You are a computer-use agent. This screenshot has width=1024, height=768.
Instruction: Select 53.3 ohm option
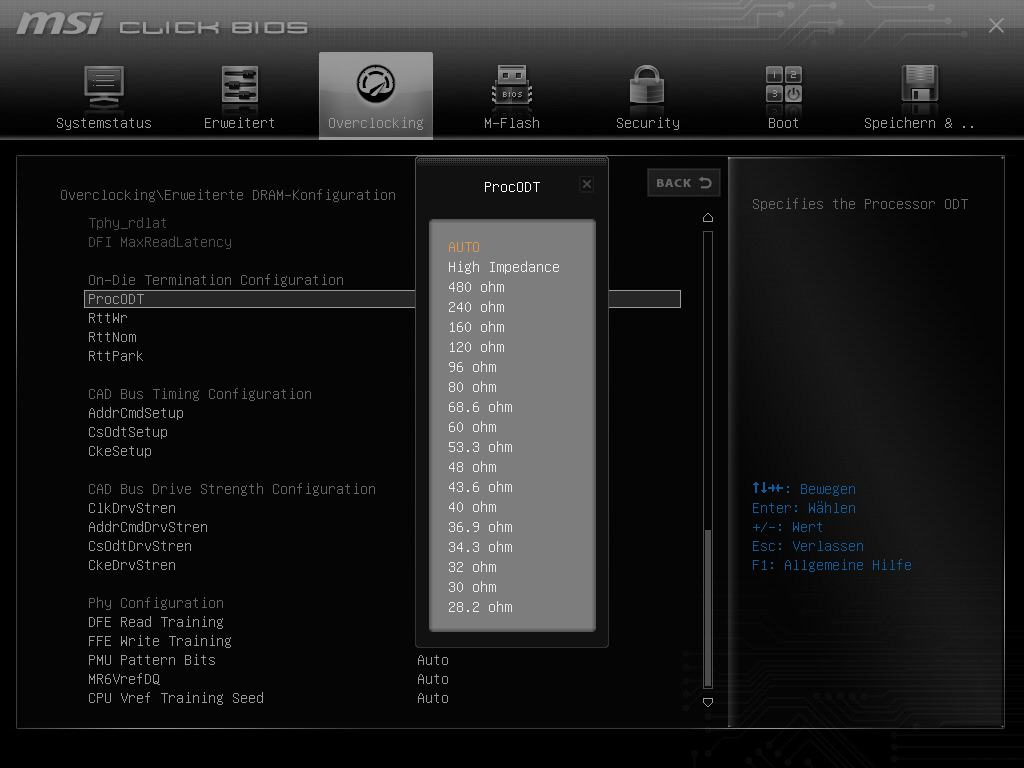[x=480, y=447]
